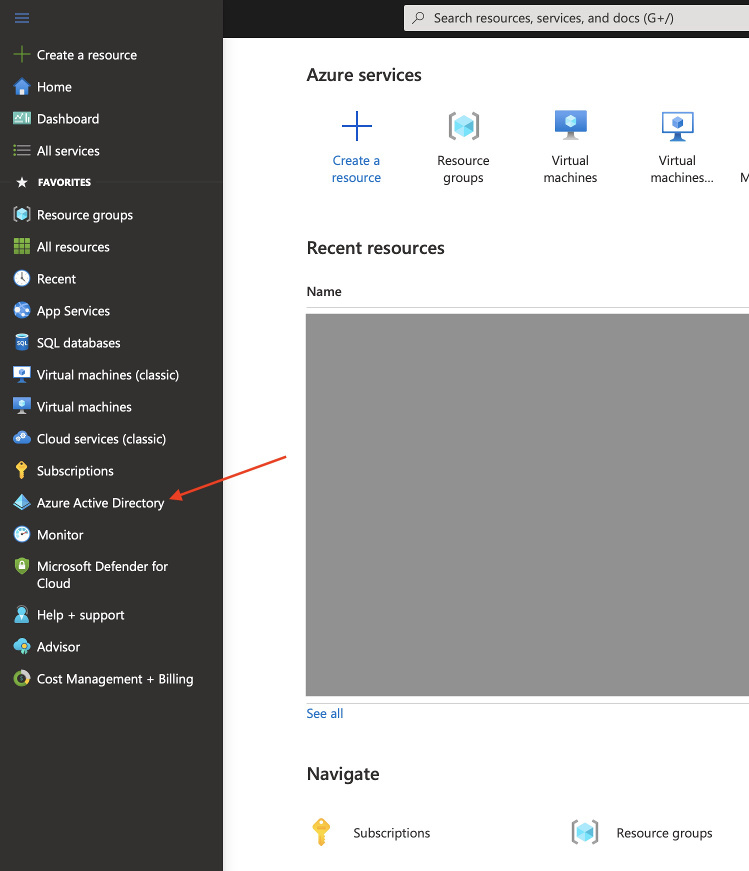Click the Resource groups label in Azure services

click(463, 169)
